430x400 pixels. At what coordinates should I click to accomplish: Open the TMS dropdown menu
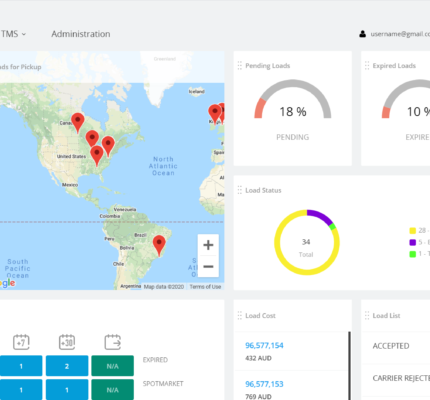13,34
